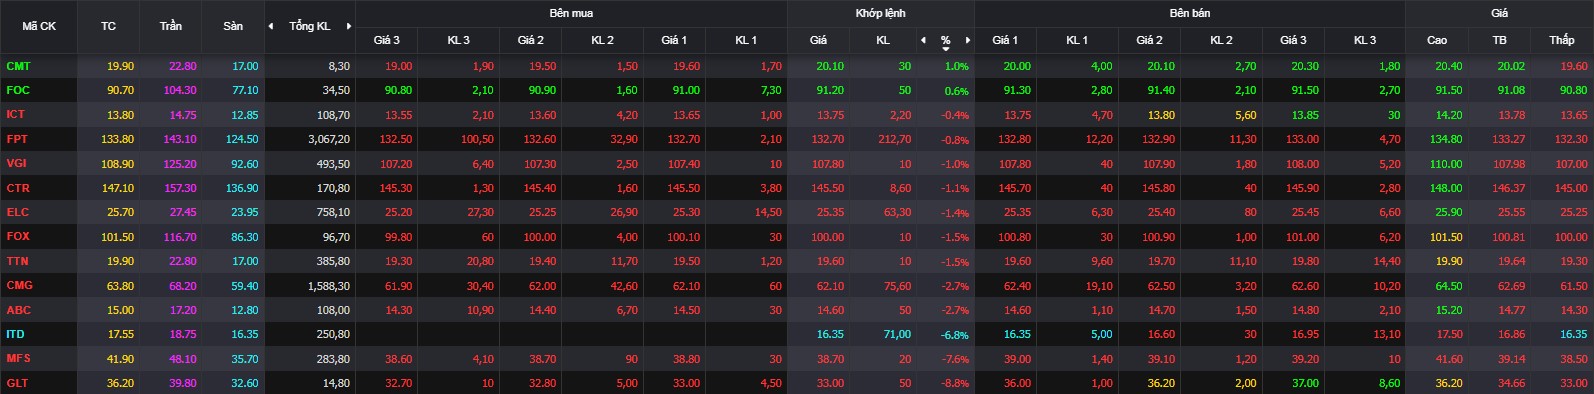Image resolution: width=1594 pixels, height=394 pixels.
Task: Click the Bên mua header group
Action: [x=571, y=13]
